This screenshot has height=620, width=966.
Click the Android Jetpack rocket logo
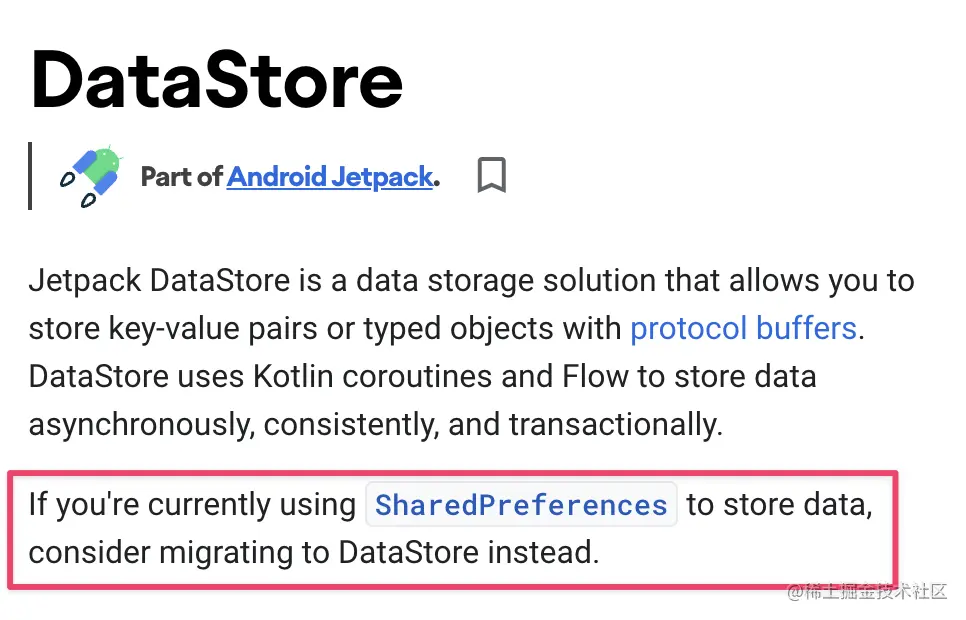[91, 176]
